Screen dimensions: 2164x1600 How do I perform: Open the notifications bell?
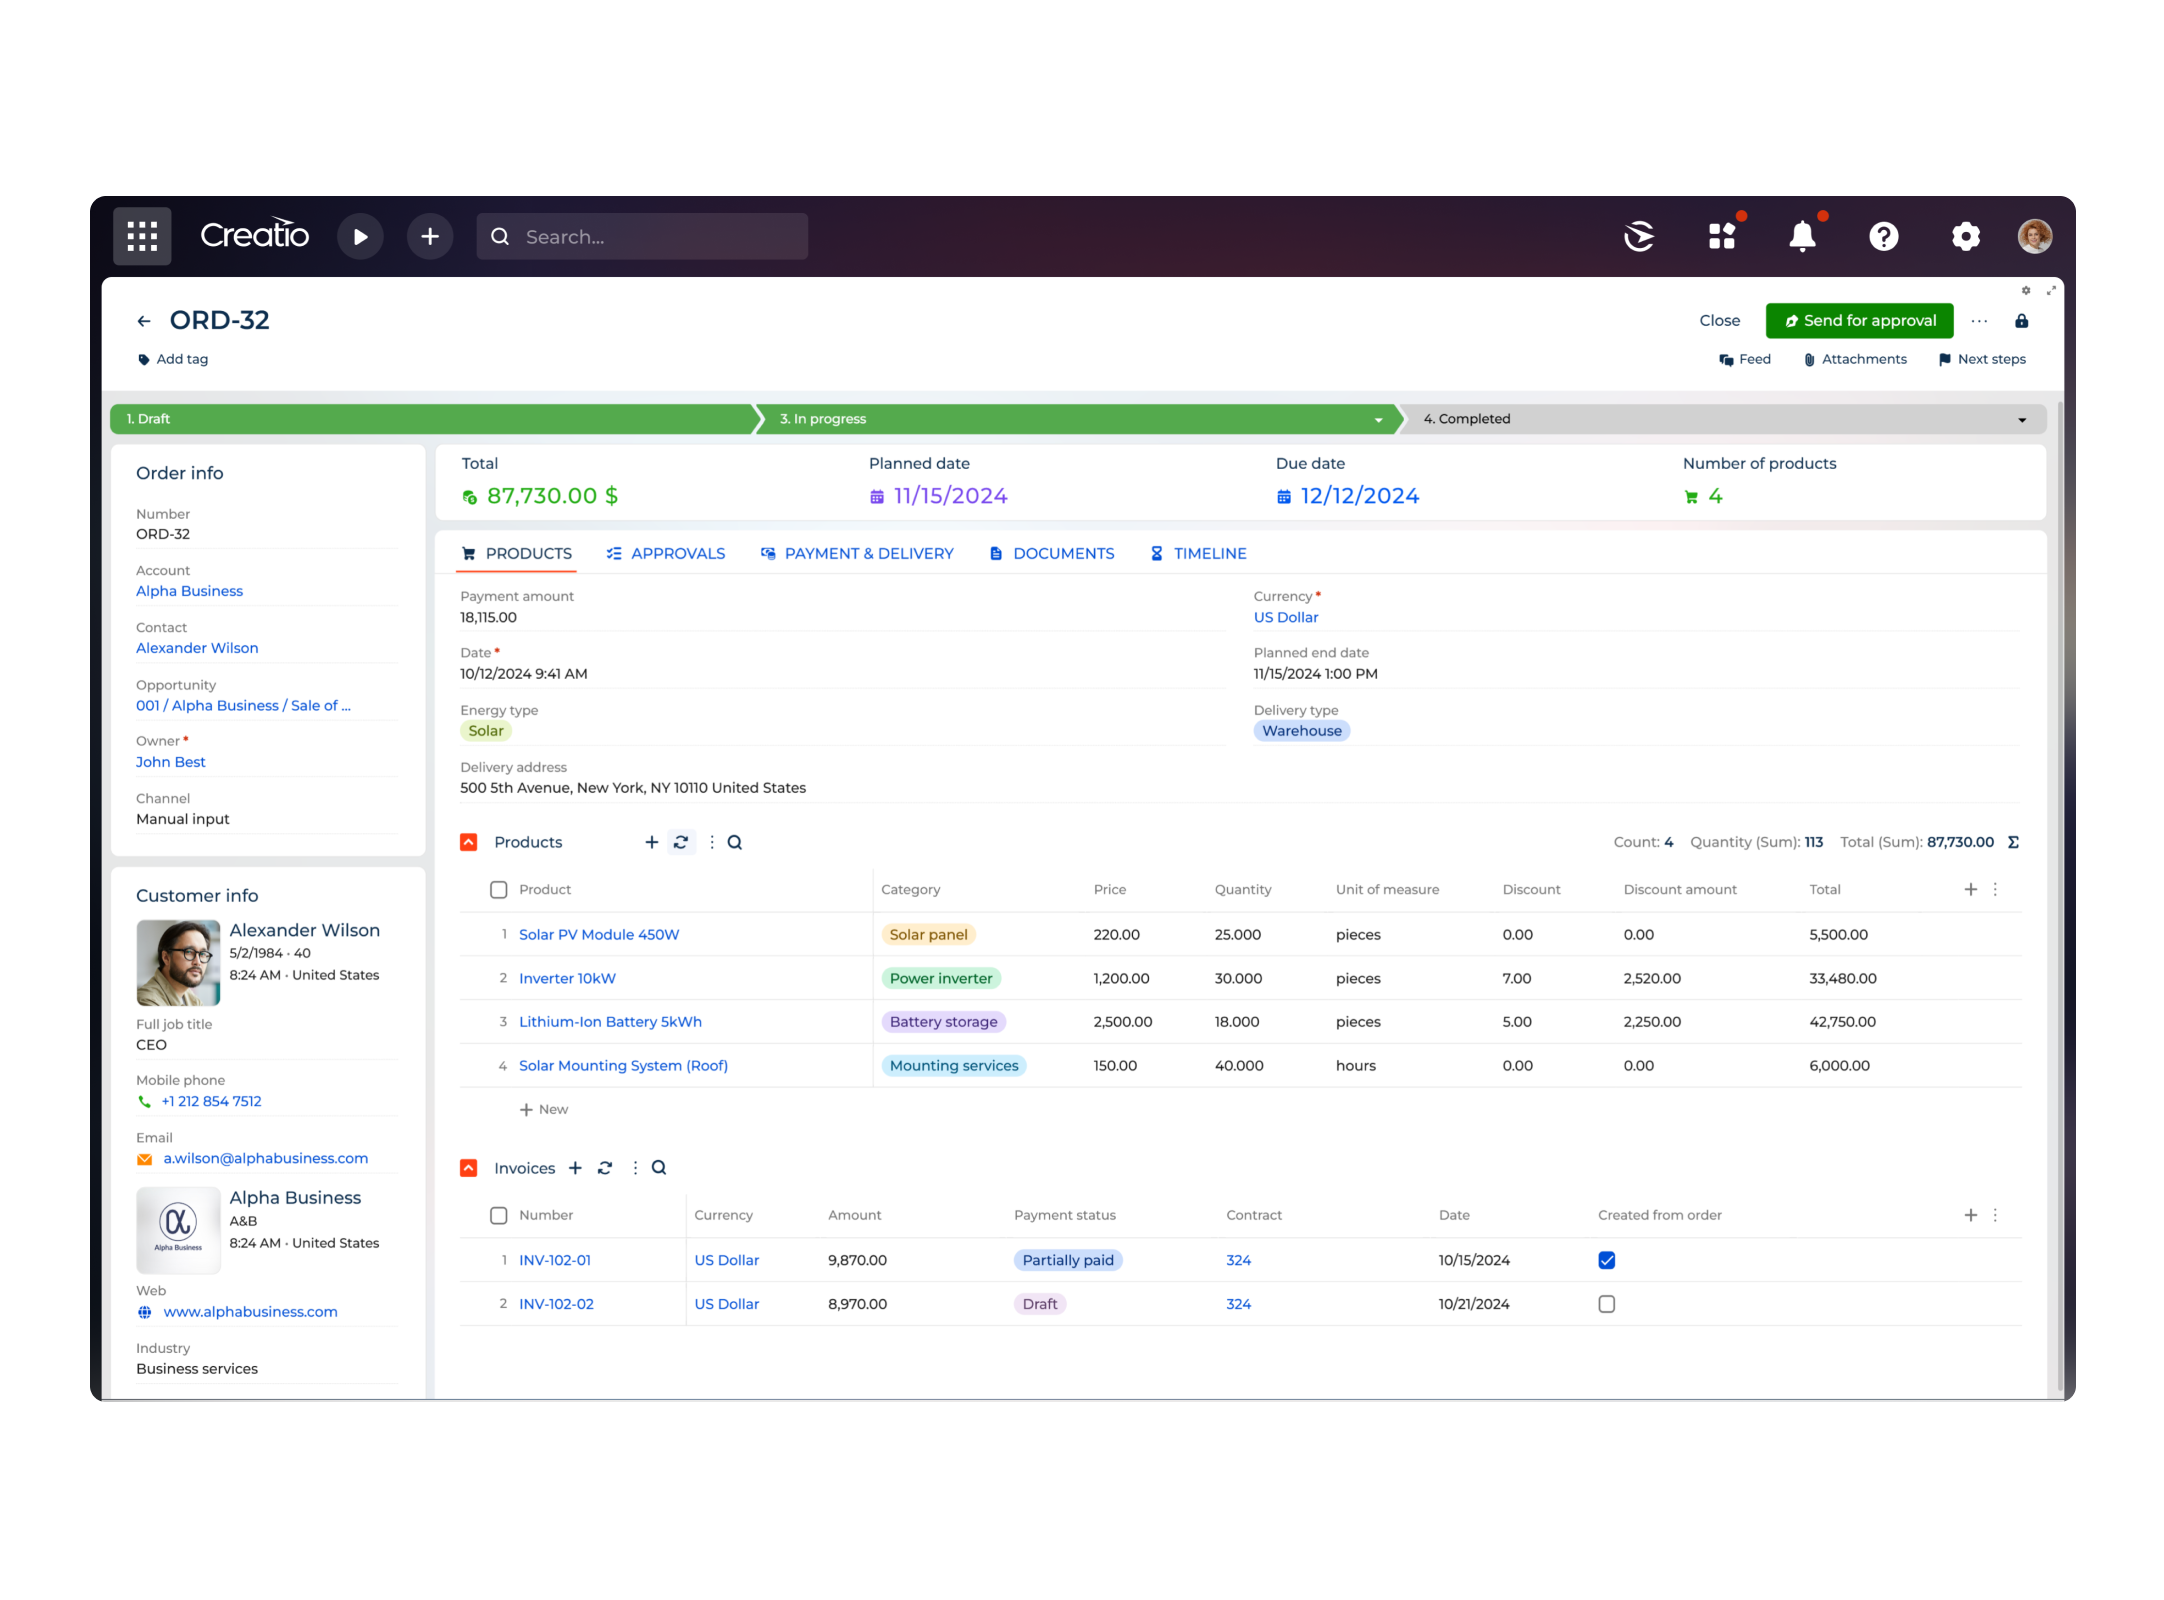pyautogui.click(x=1802, y=236)
